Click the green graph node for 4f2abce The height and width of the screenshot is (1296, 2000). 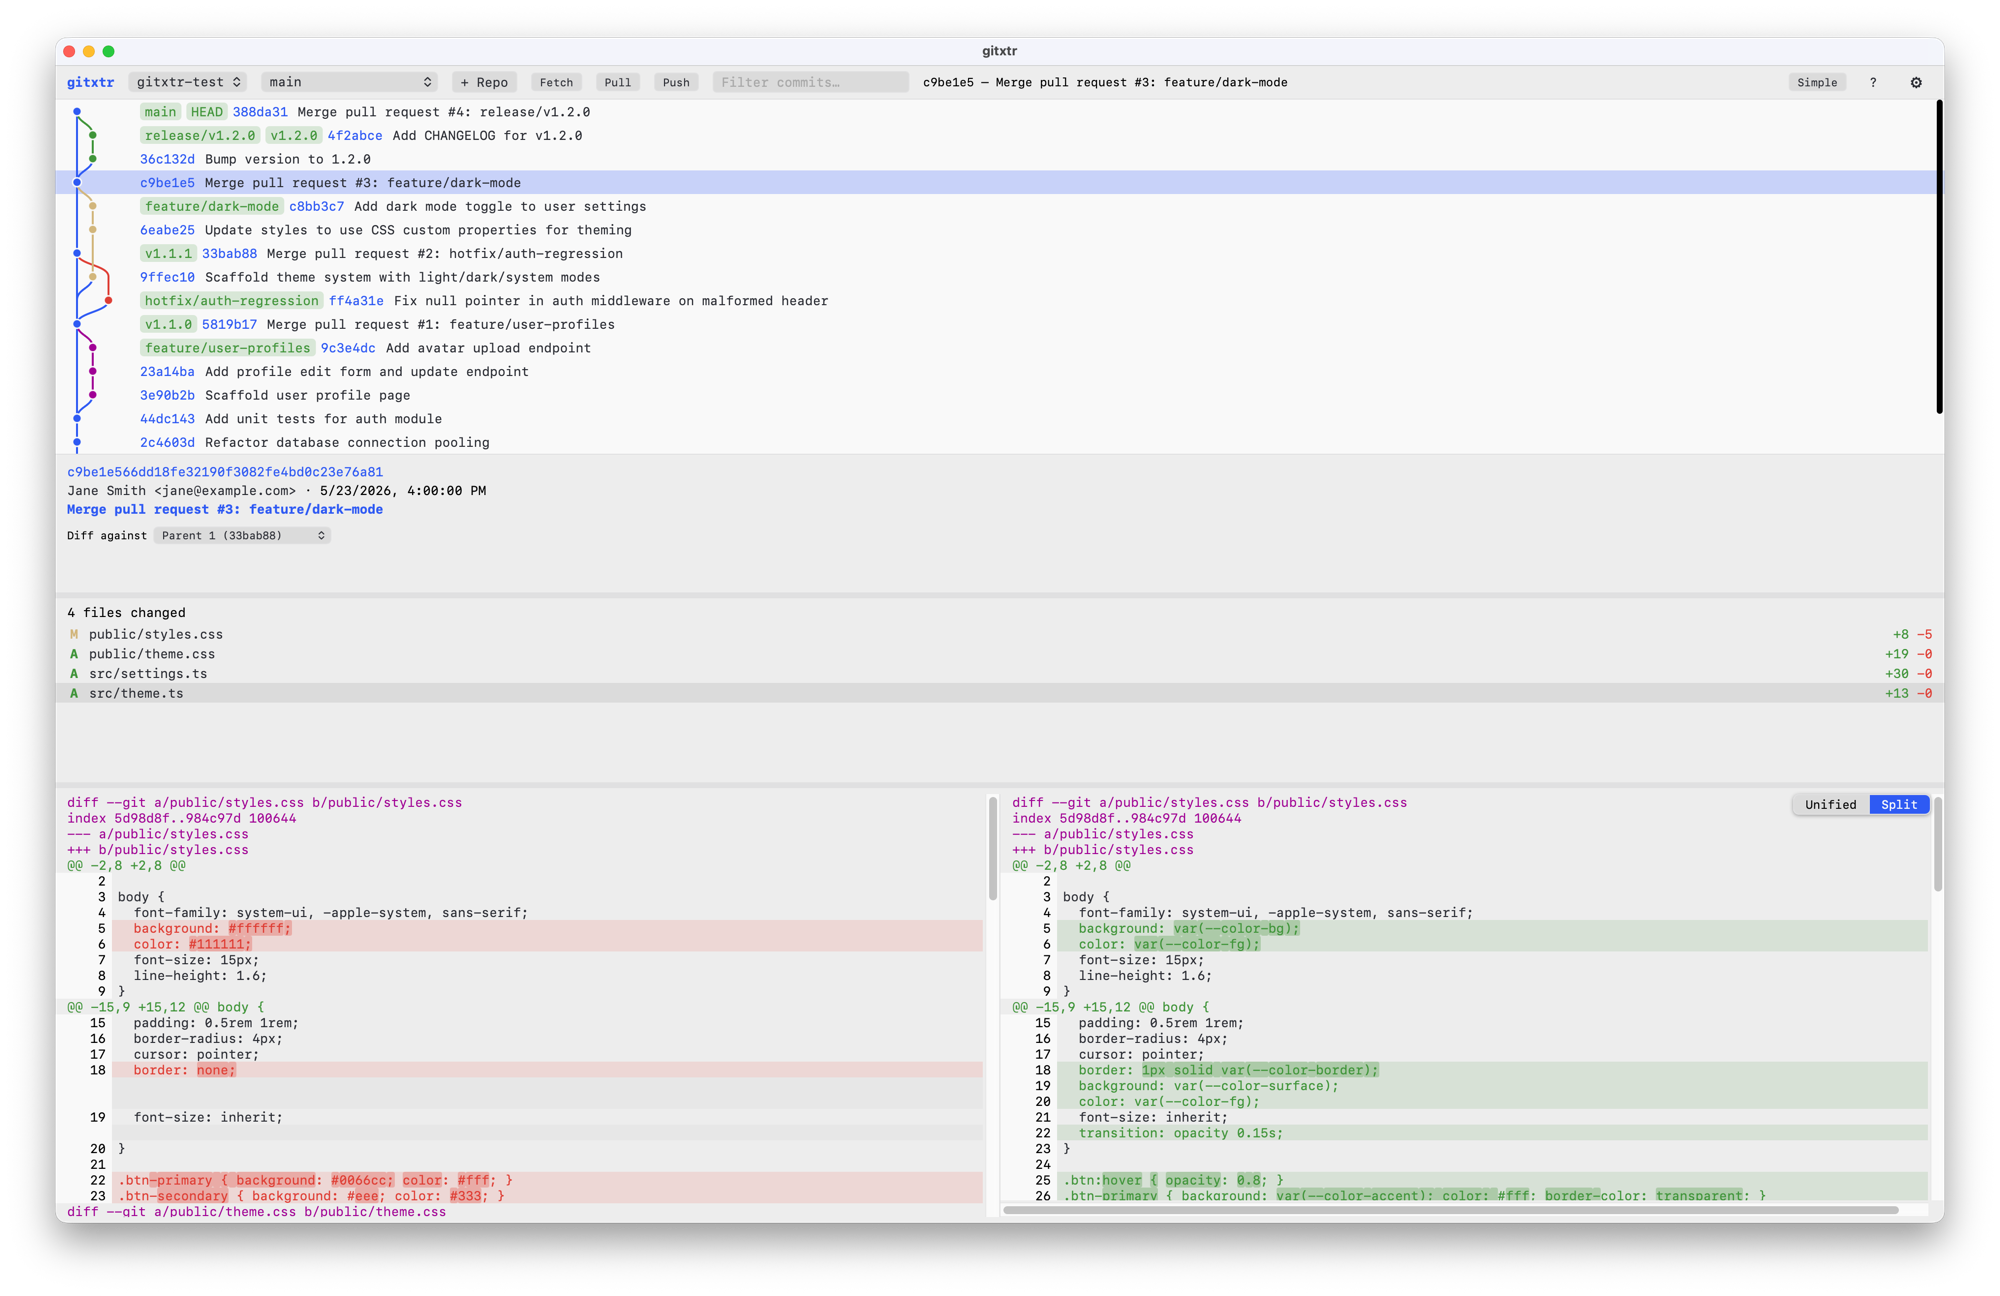[x=93, y=136]
